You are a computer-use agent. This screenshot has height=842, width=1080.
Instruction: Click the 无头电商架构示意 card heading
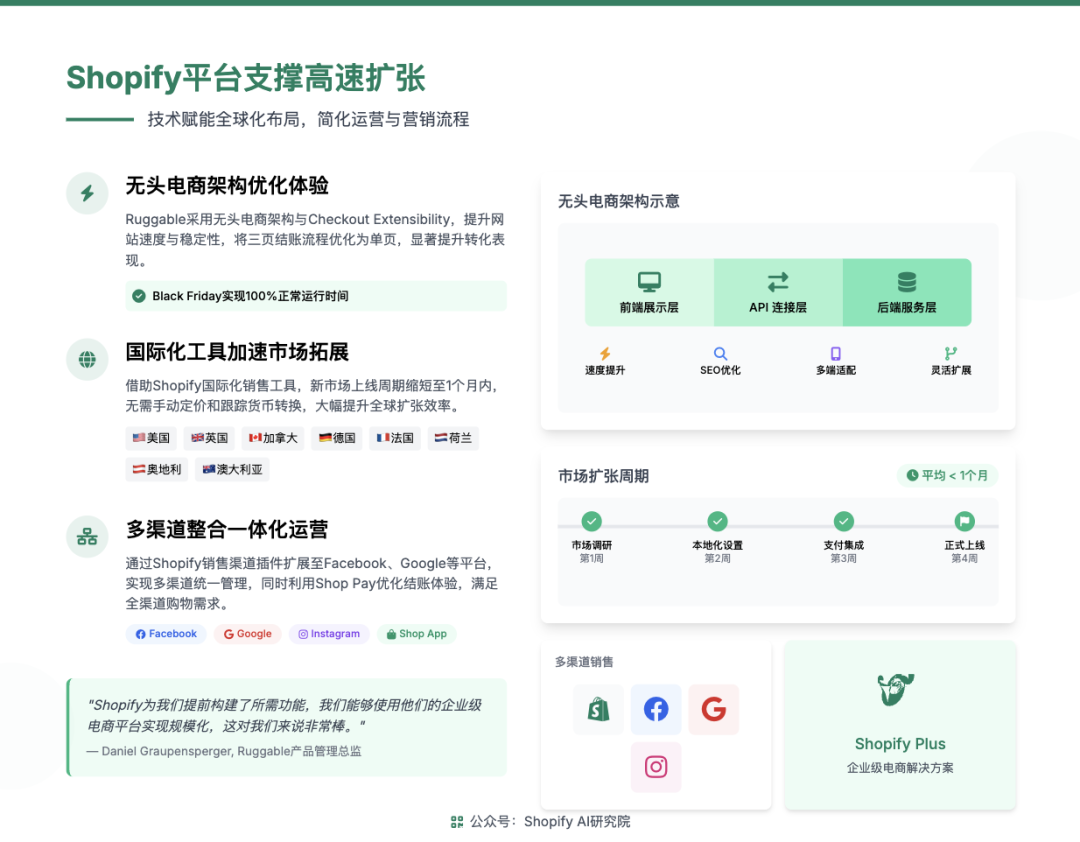(619, 201)
